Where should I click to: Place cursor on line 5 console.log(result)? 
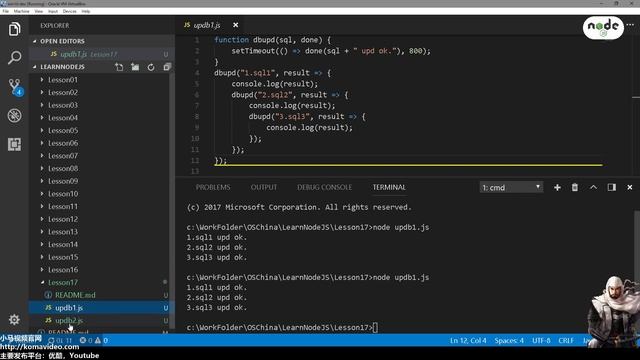pyautogui.click(x=274, y=84)
